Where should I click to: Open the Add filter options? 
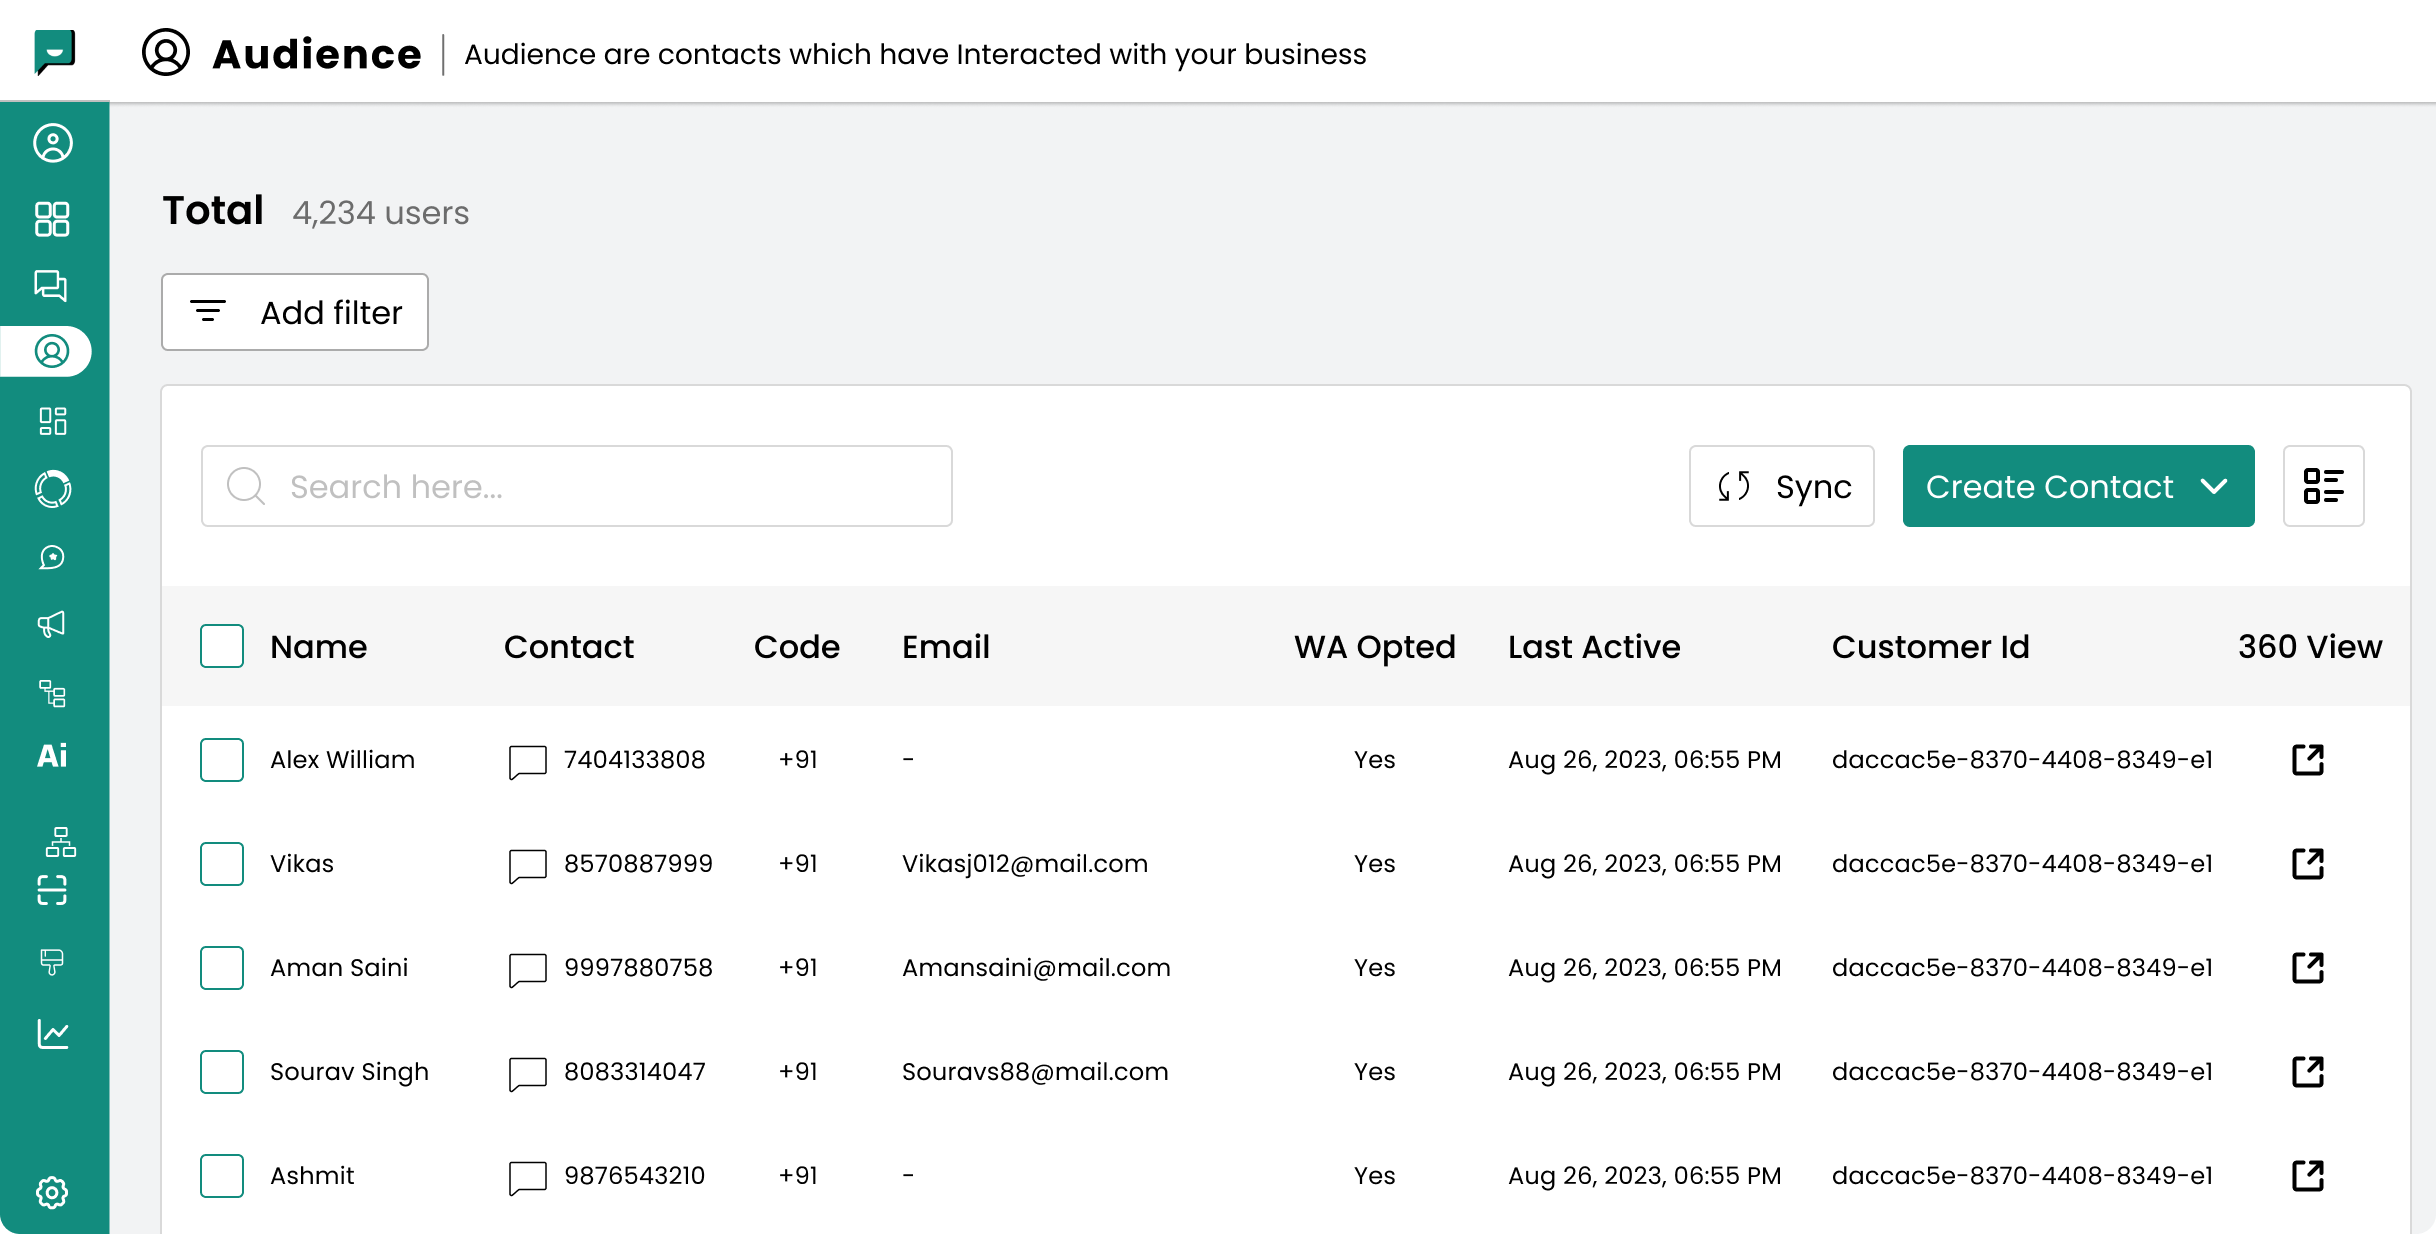pyautogui.click(x=295, y=312)
